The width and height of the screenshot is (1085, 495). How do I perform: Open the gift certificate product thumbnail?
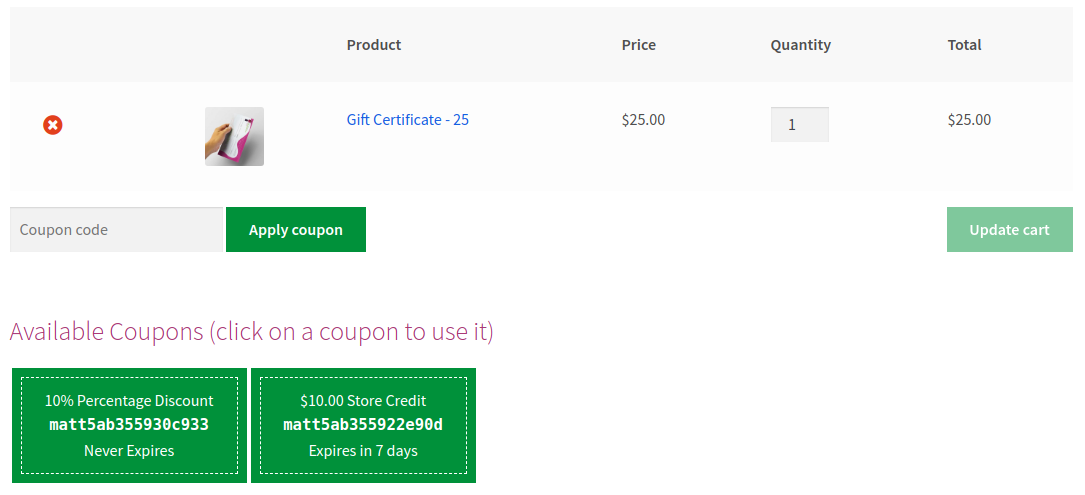tap(234, 136)
